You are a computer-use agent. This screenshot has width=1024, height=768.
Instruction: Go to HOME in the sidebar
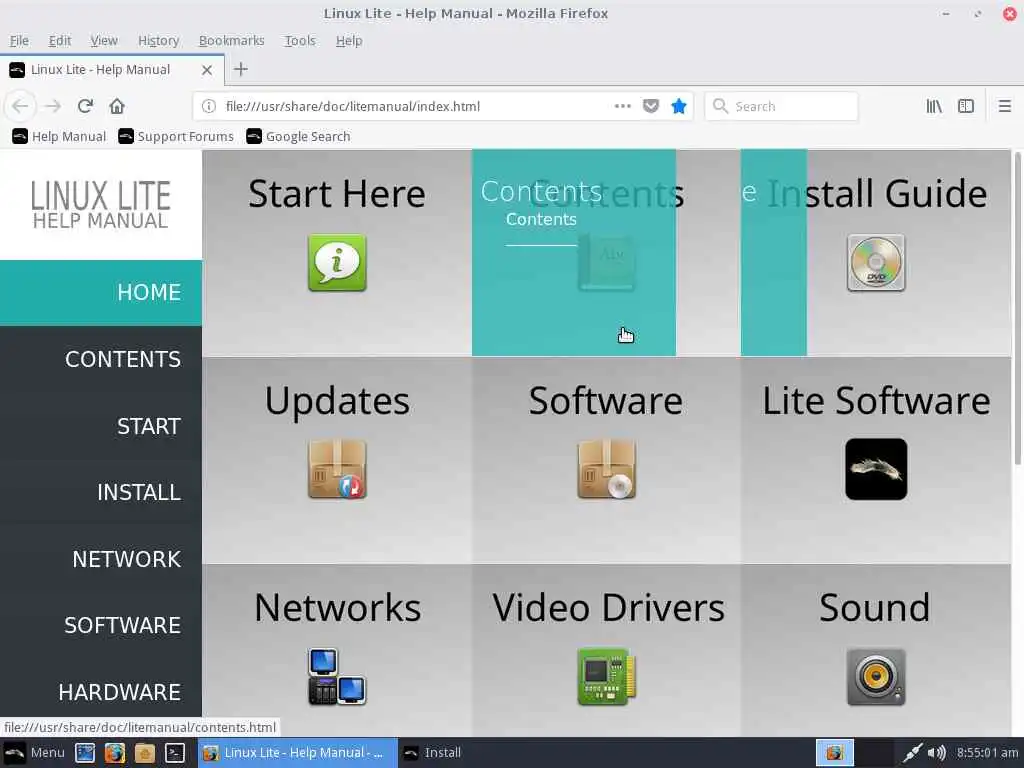pyautogui.click(x=101, y=293)
